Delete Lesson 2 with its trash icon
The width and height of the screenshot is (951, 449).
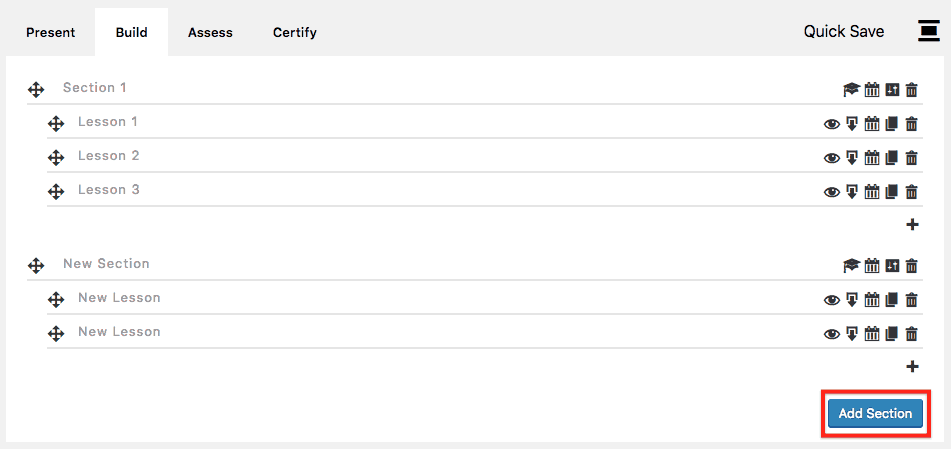pos(911,158)
